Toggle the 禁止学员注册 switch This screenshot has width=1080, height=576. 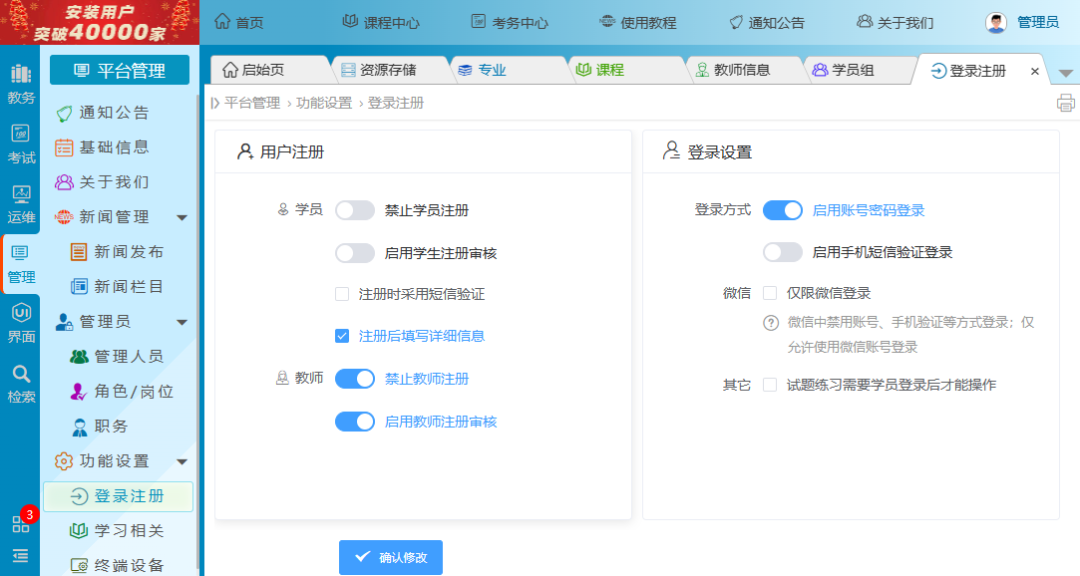pos(355,210)
